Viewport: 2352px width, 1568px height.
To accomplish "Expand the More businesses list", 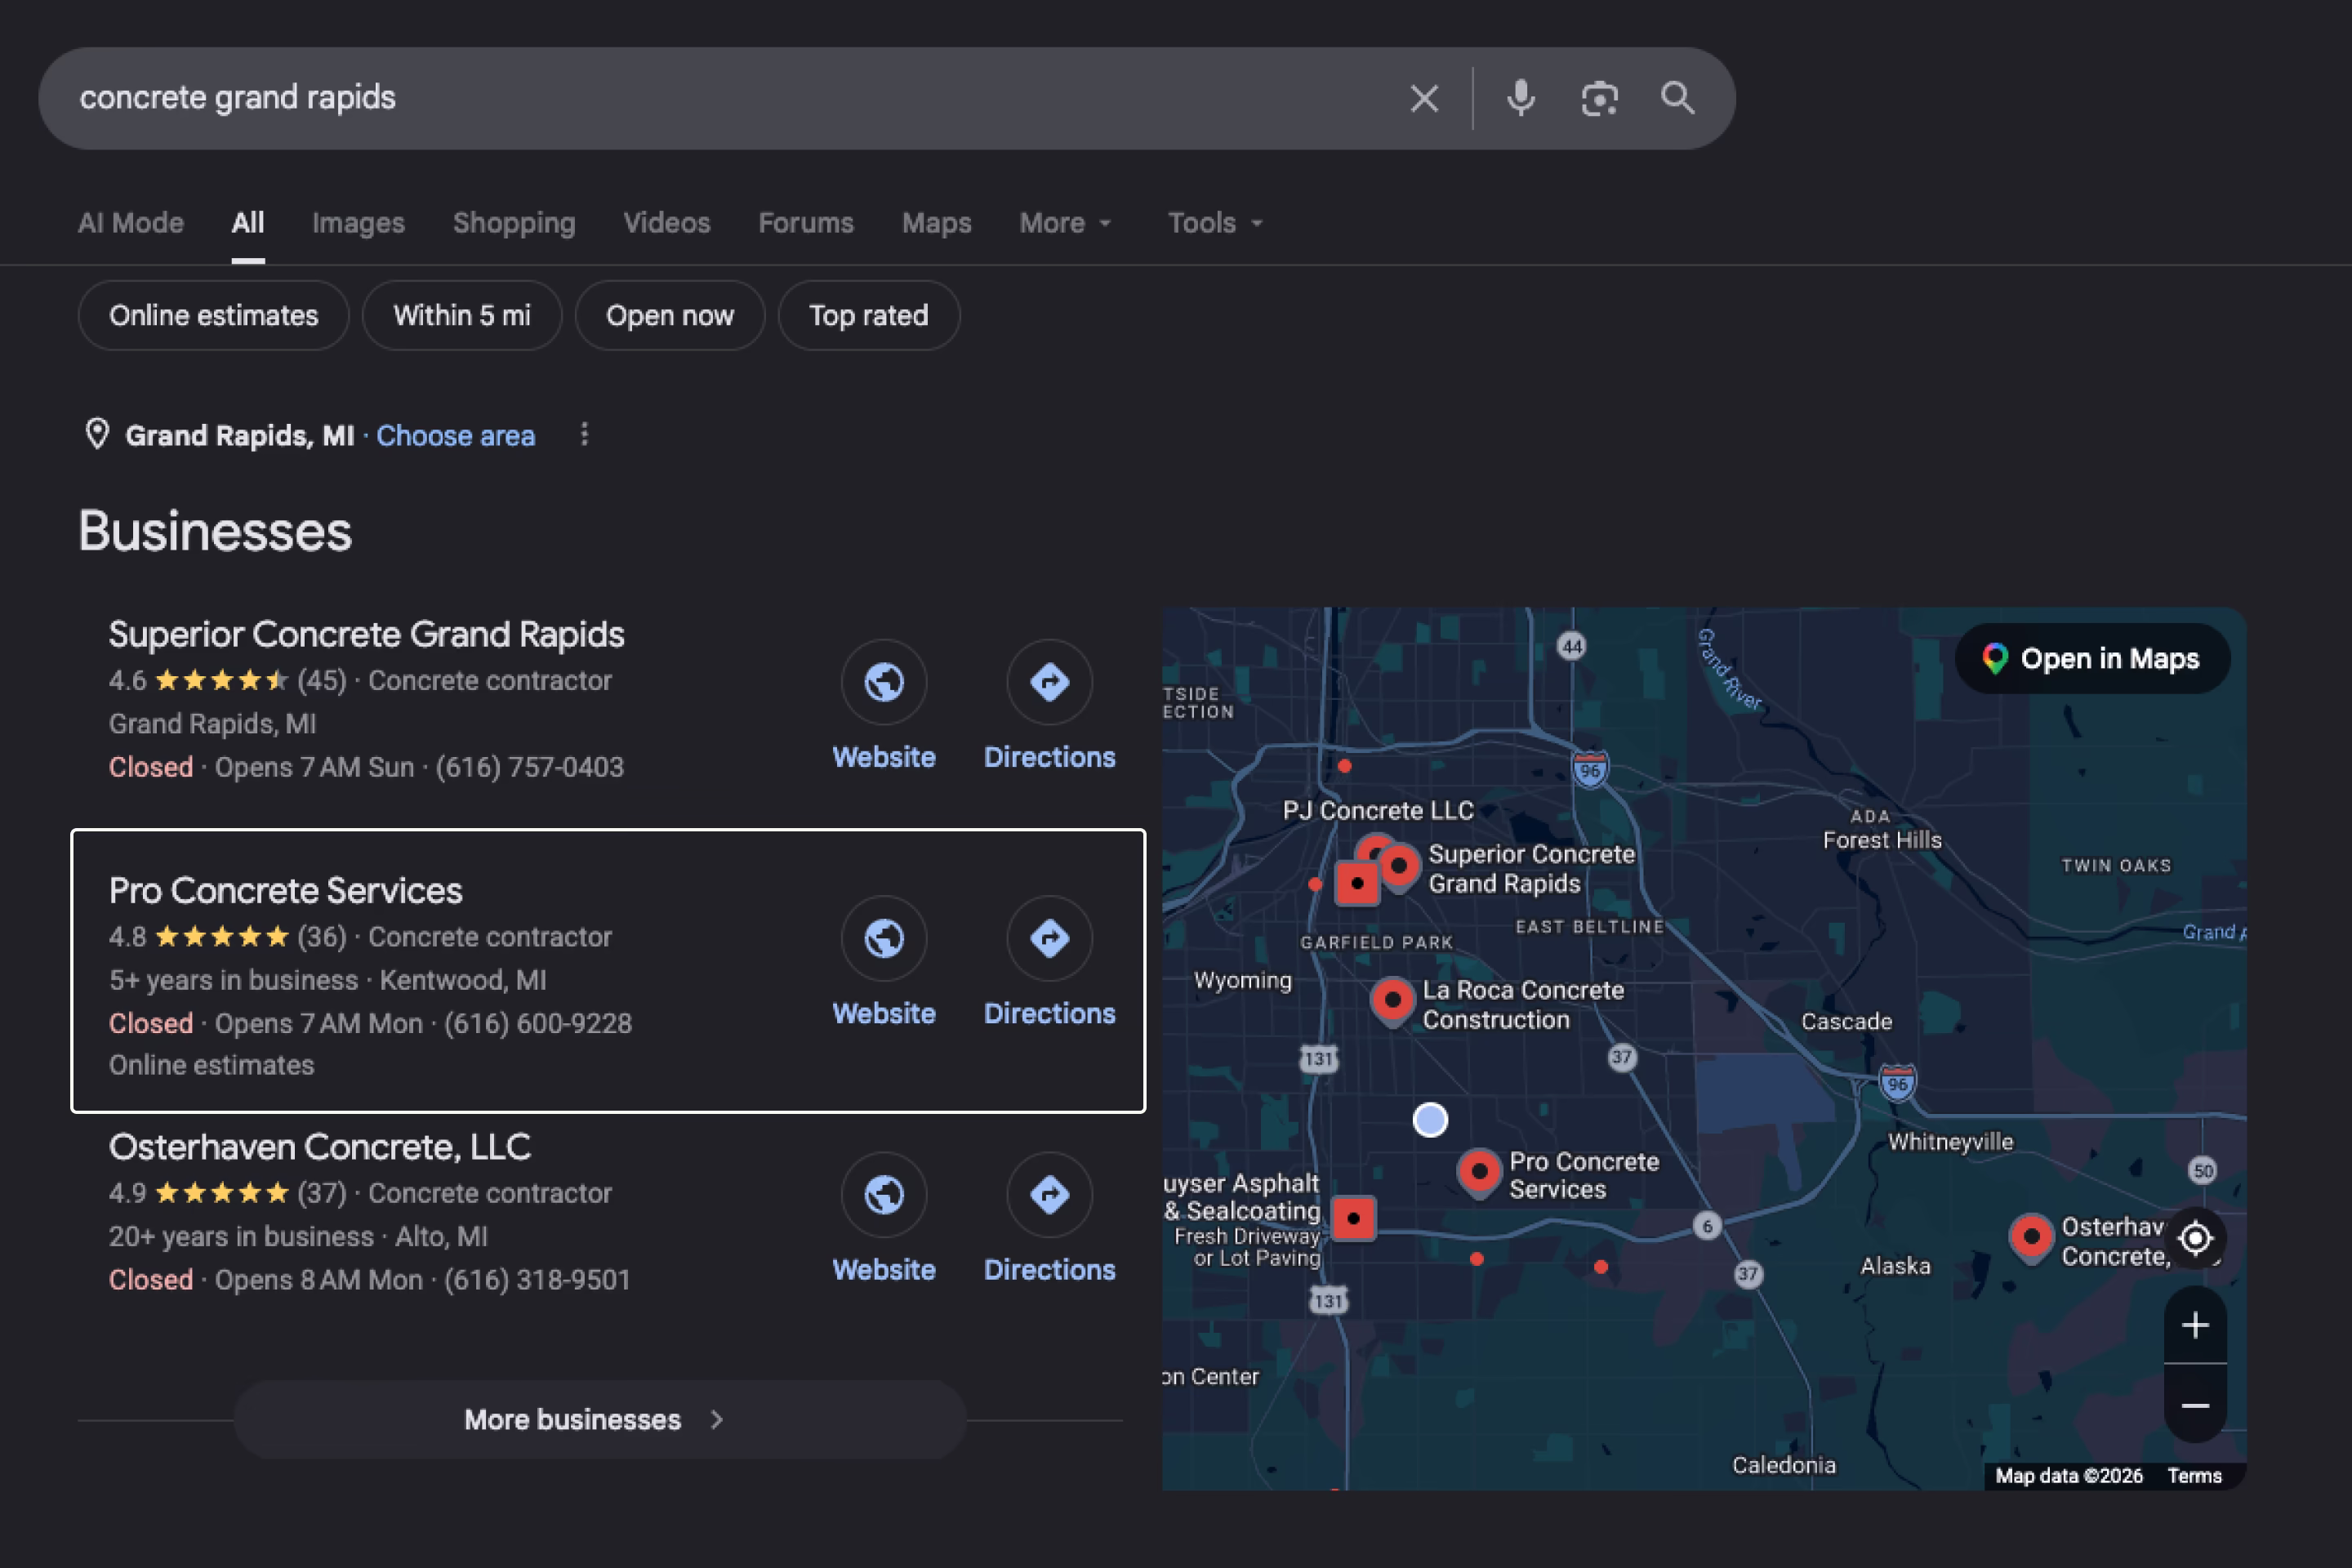I will click(599, 1419).
